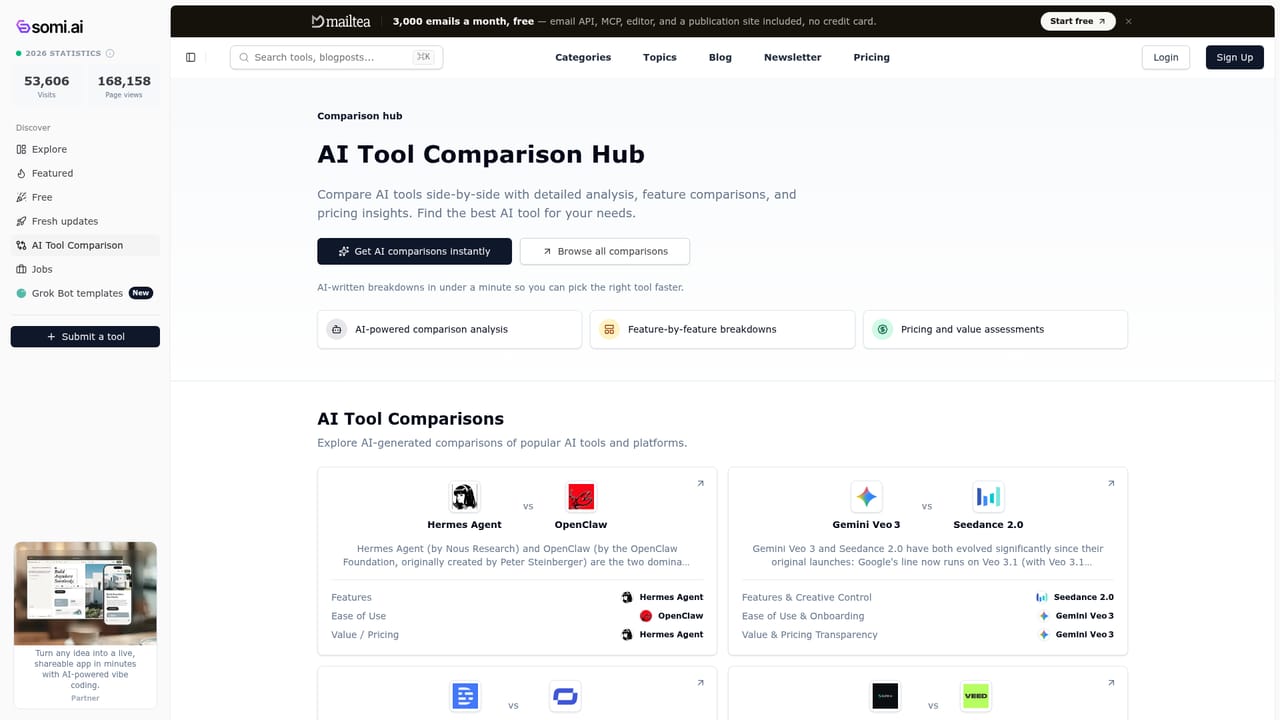Click the AI-powered comparison analysis icon
The width and height of the screenshot is (1280, 720).
[x=337, y=329]
